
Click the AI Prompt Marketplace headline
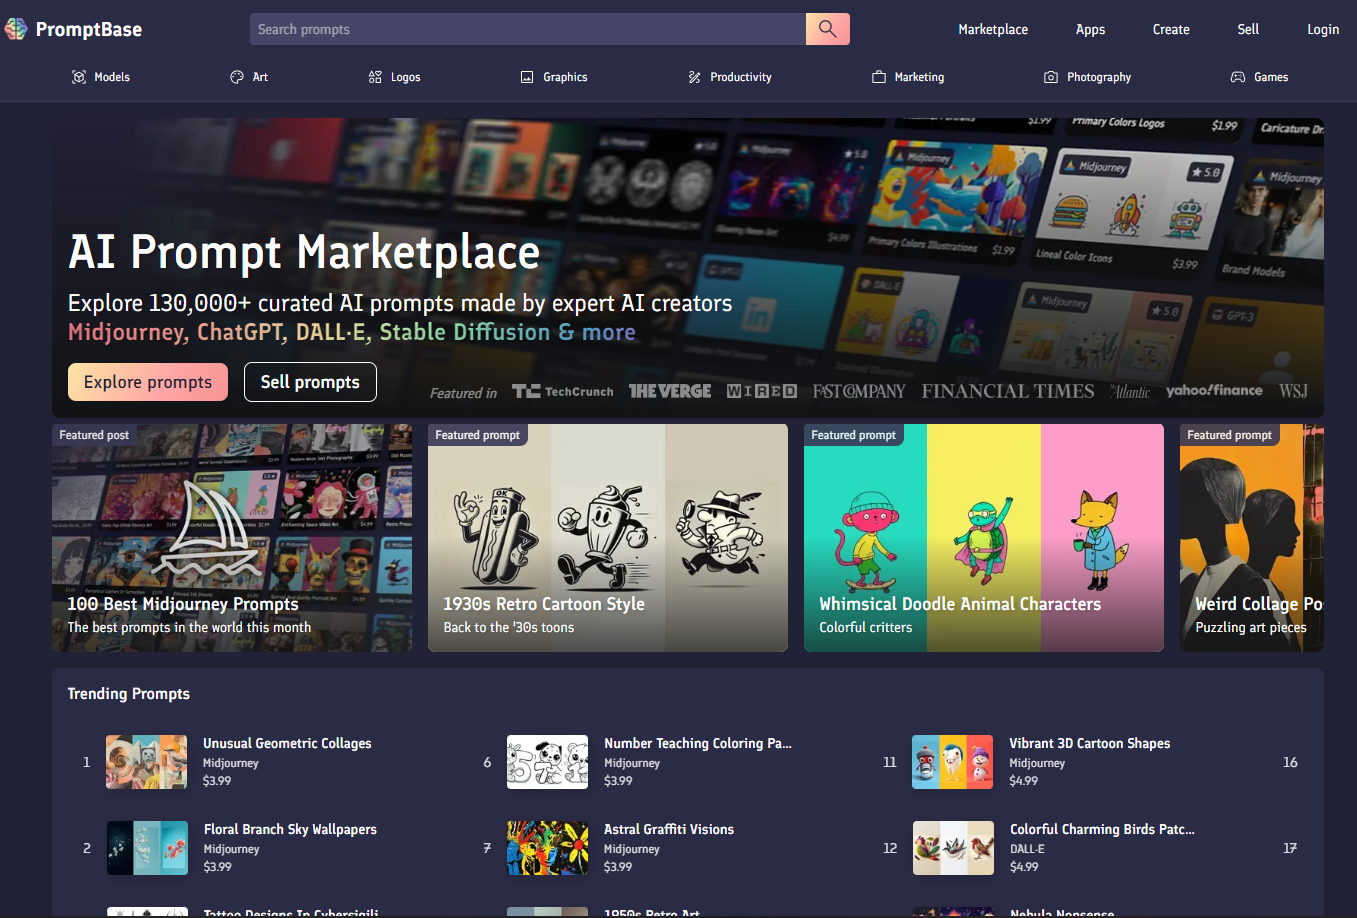click(304, 252)
